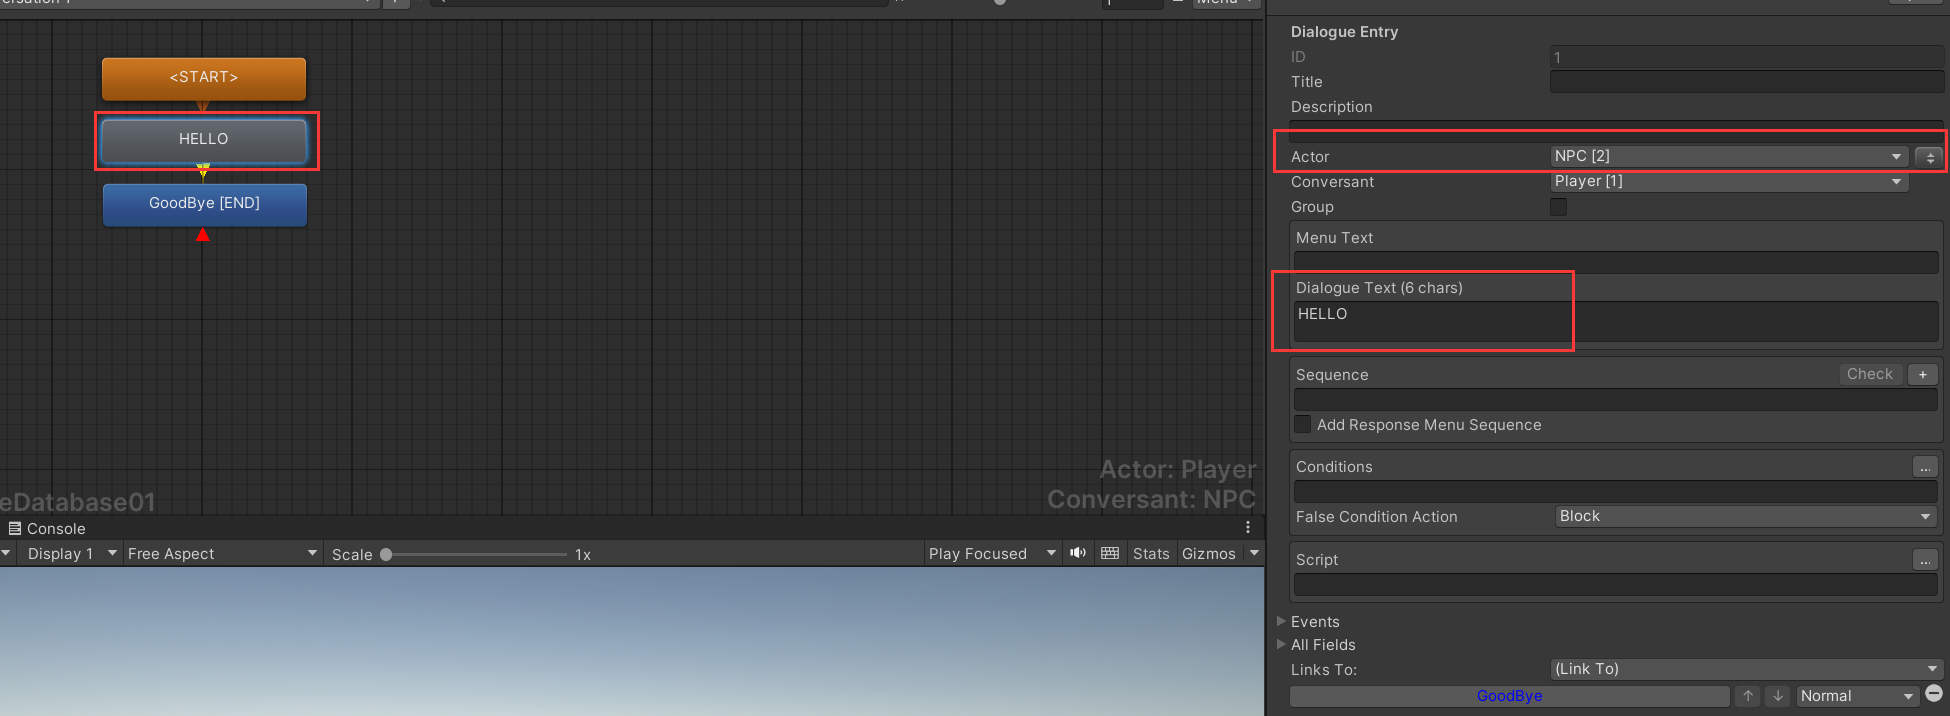This screenshot has width=1950, height=716.
Task: Toggle the Group checkbox
Action: tap(1558, 207)
